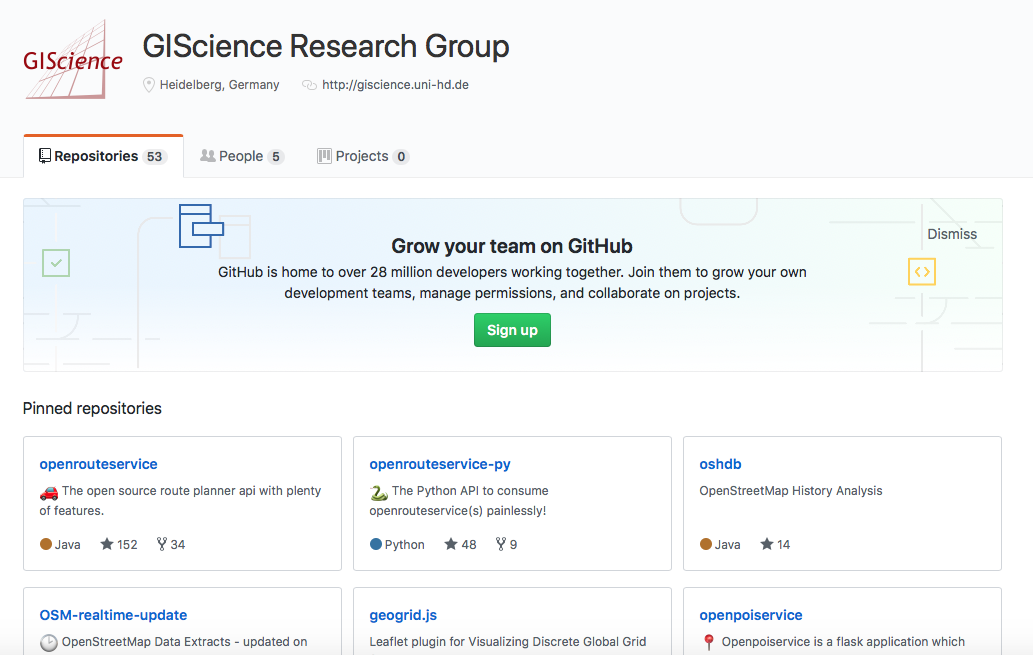Click the Grow your team on GitHub heading
This screenshot has height=655, width=1033.
[x=512, y=246]
